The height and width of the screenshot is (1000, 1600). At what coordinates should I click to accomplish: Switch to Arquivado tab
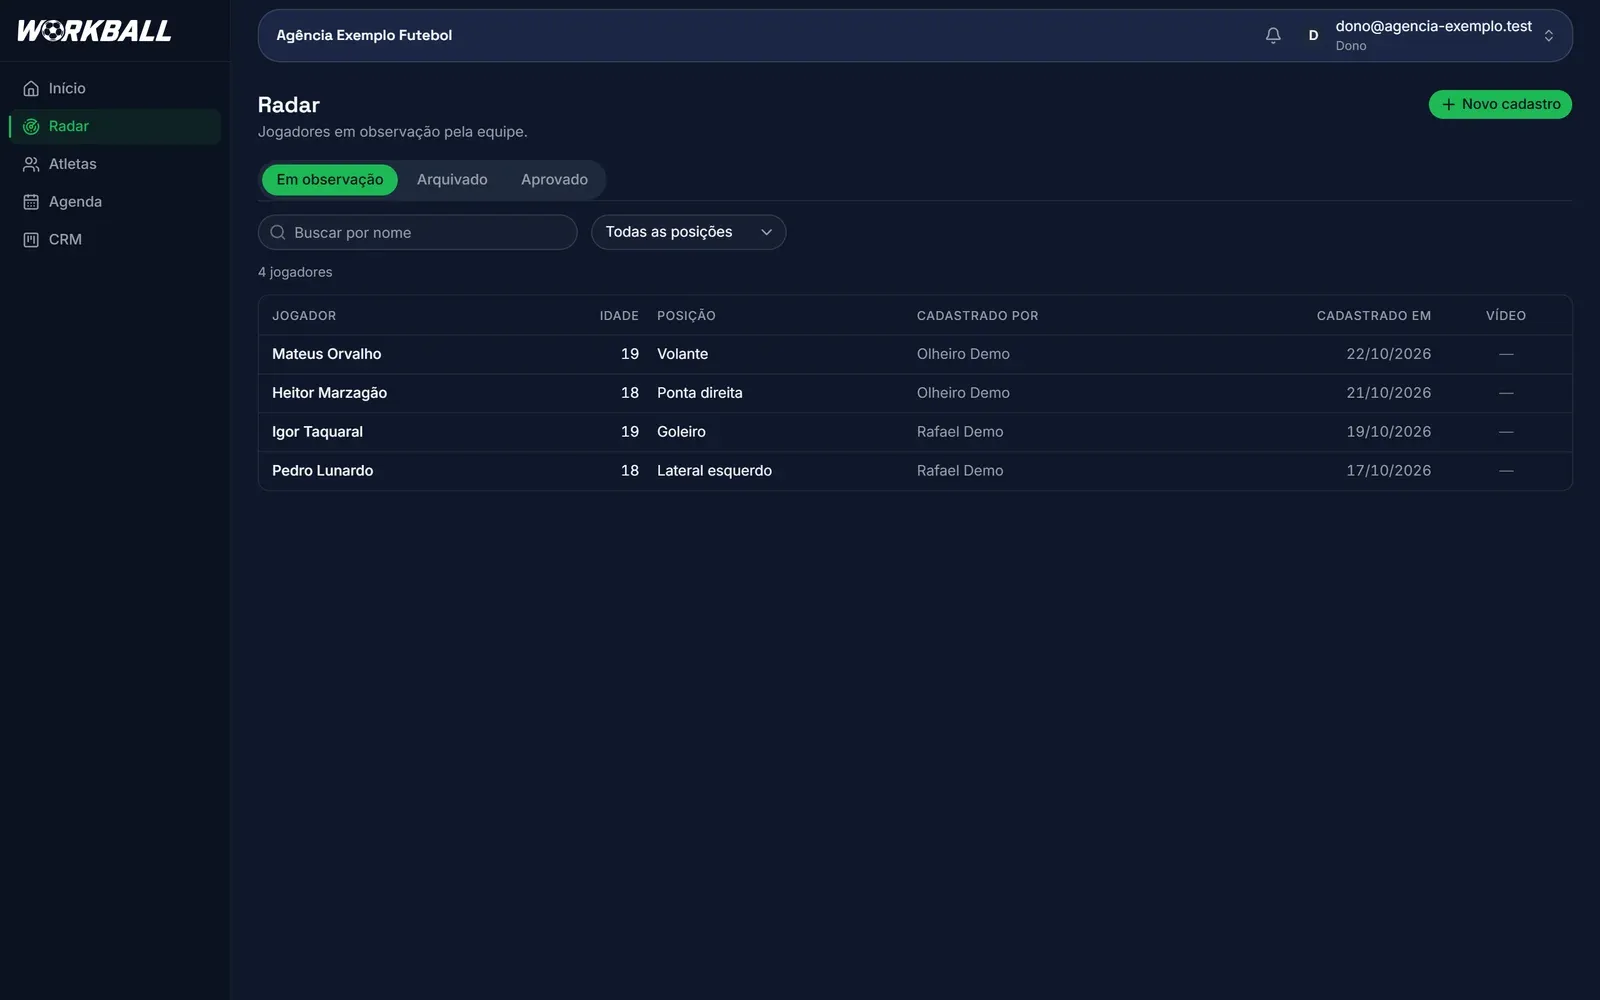pos(452,180)
